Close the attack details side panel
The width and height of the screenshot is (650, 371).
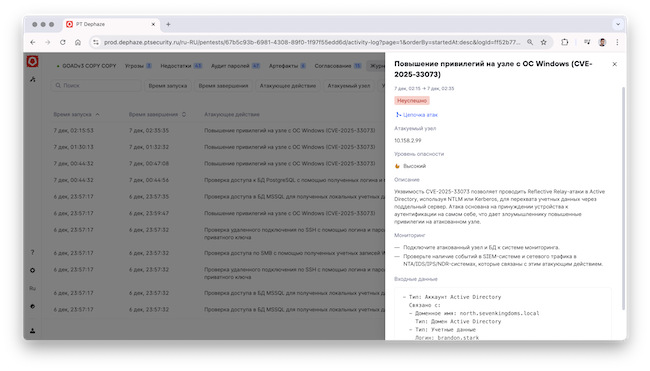(x=614, y=64)
